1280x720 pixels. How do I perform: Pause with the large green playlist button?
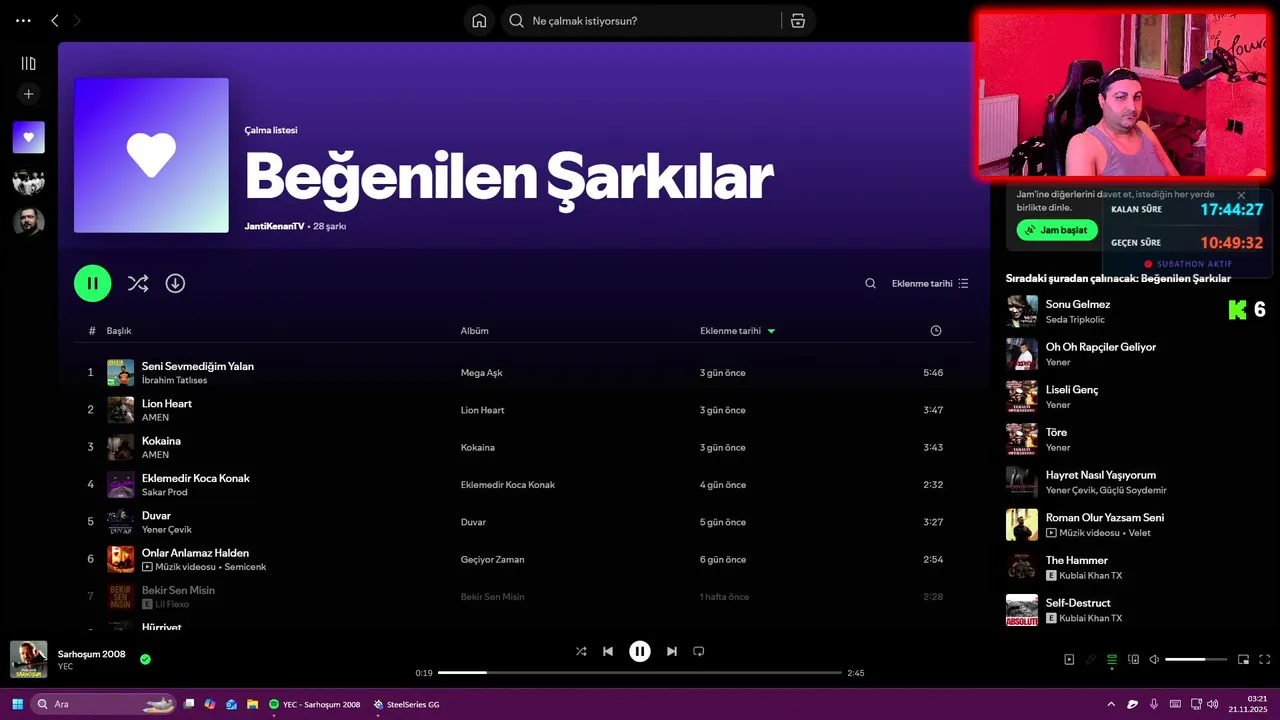[x=92, y=283]
